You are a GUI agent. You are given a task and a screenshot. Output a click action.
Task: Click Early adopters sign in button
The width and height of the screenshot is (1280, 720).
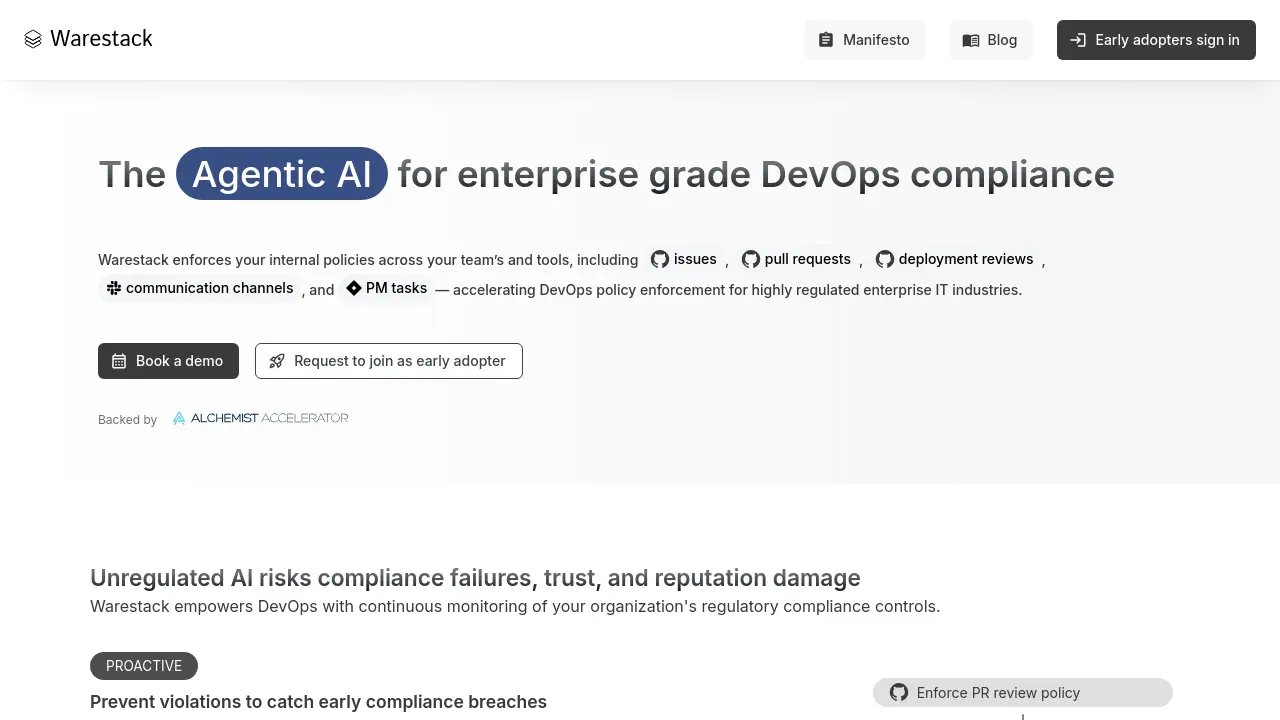pyautogui.click(x=1156, y=40)
